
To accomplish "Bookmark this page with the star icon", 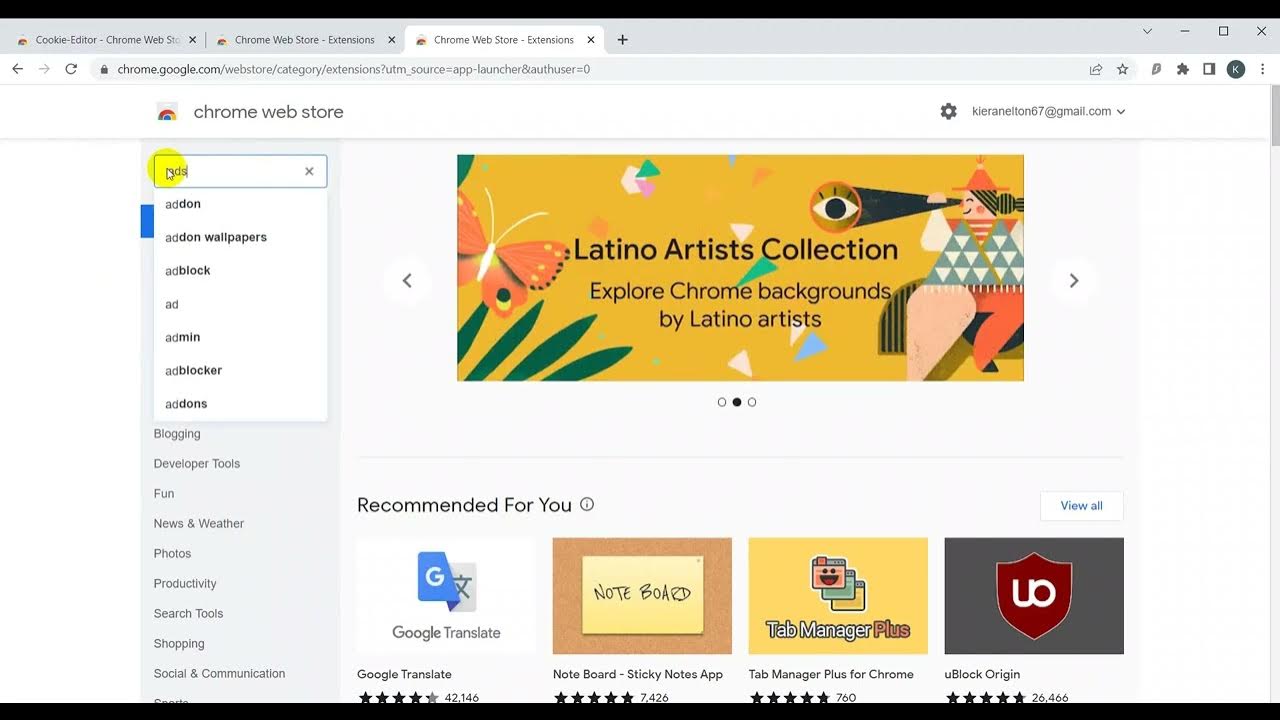I will coord(1123,69).
